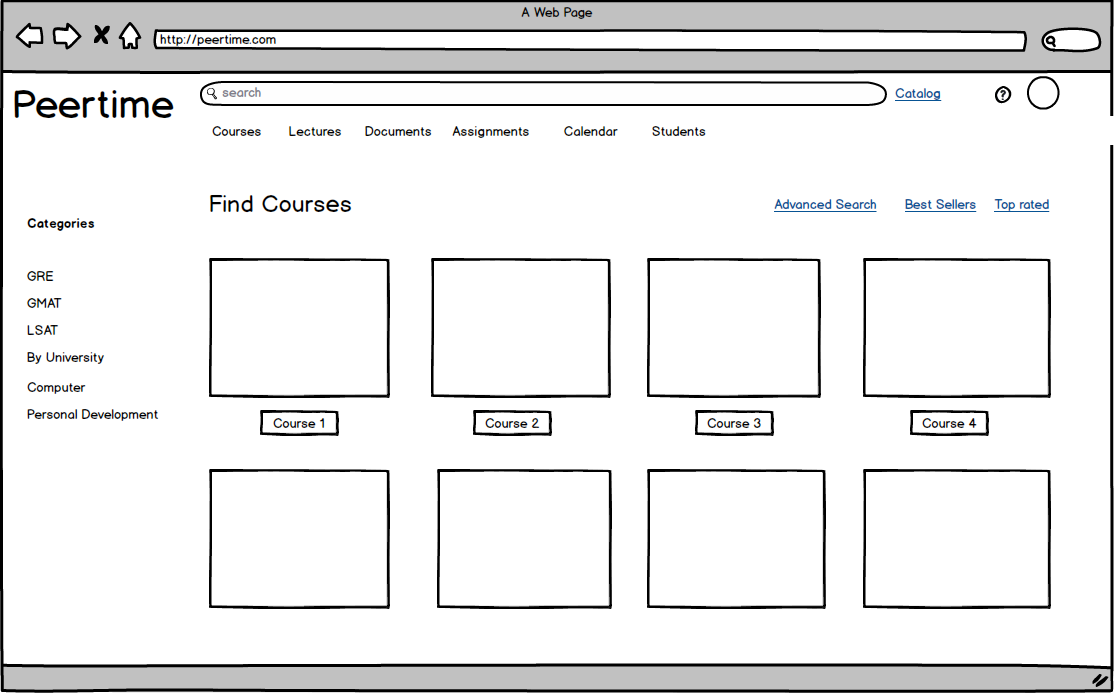Click the Catalog link

click(917, 94)
